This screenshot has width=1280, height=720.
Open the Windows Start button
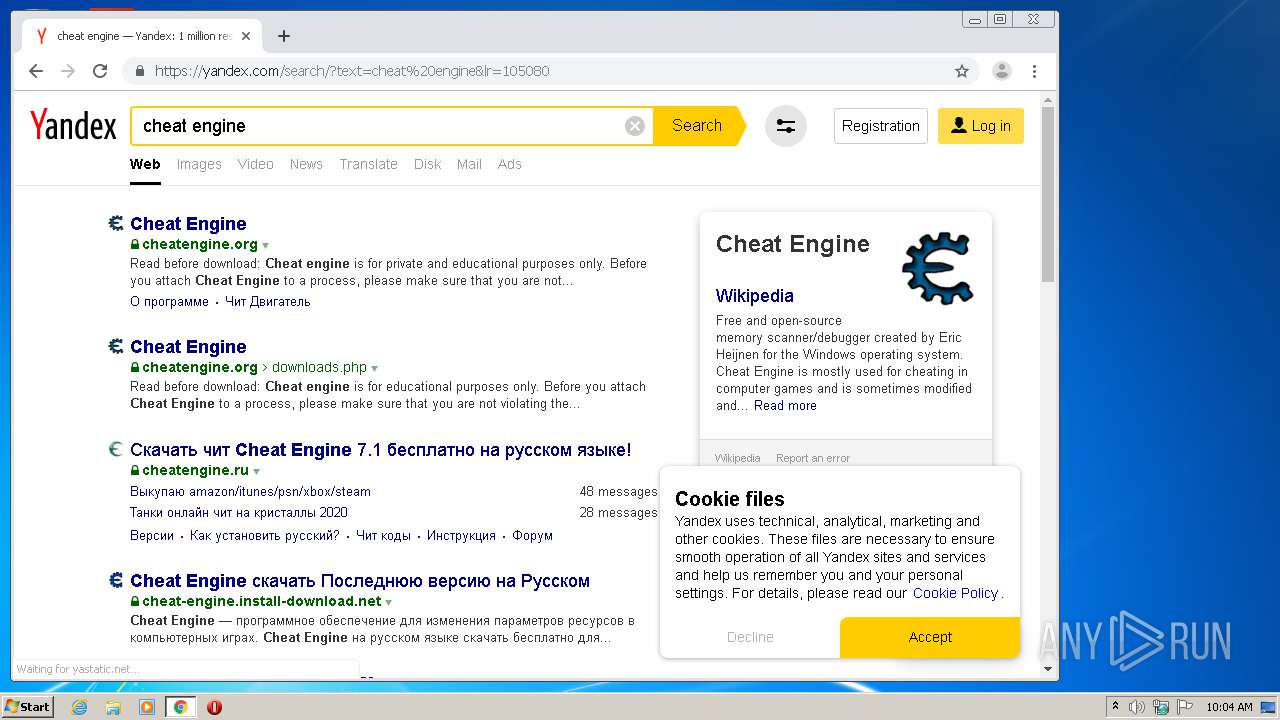click(x=27, y=706)
